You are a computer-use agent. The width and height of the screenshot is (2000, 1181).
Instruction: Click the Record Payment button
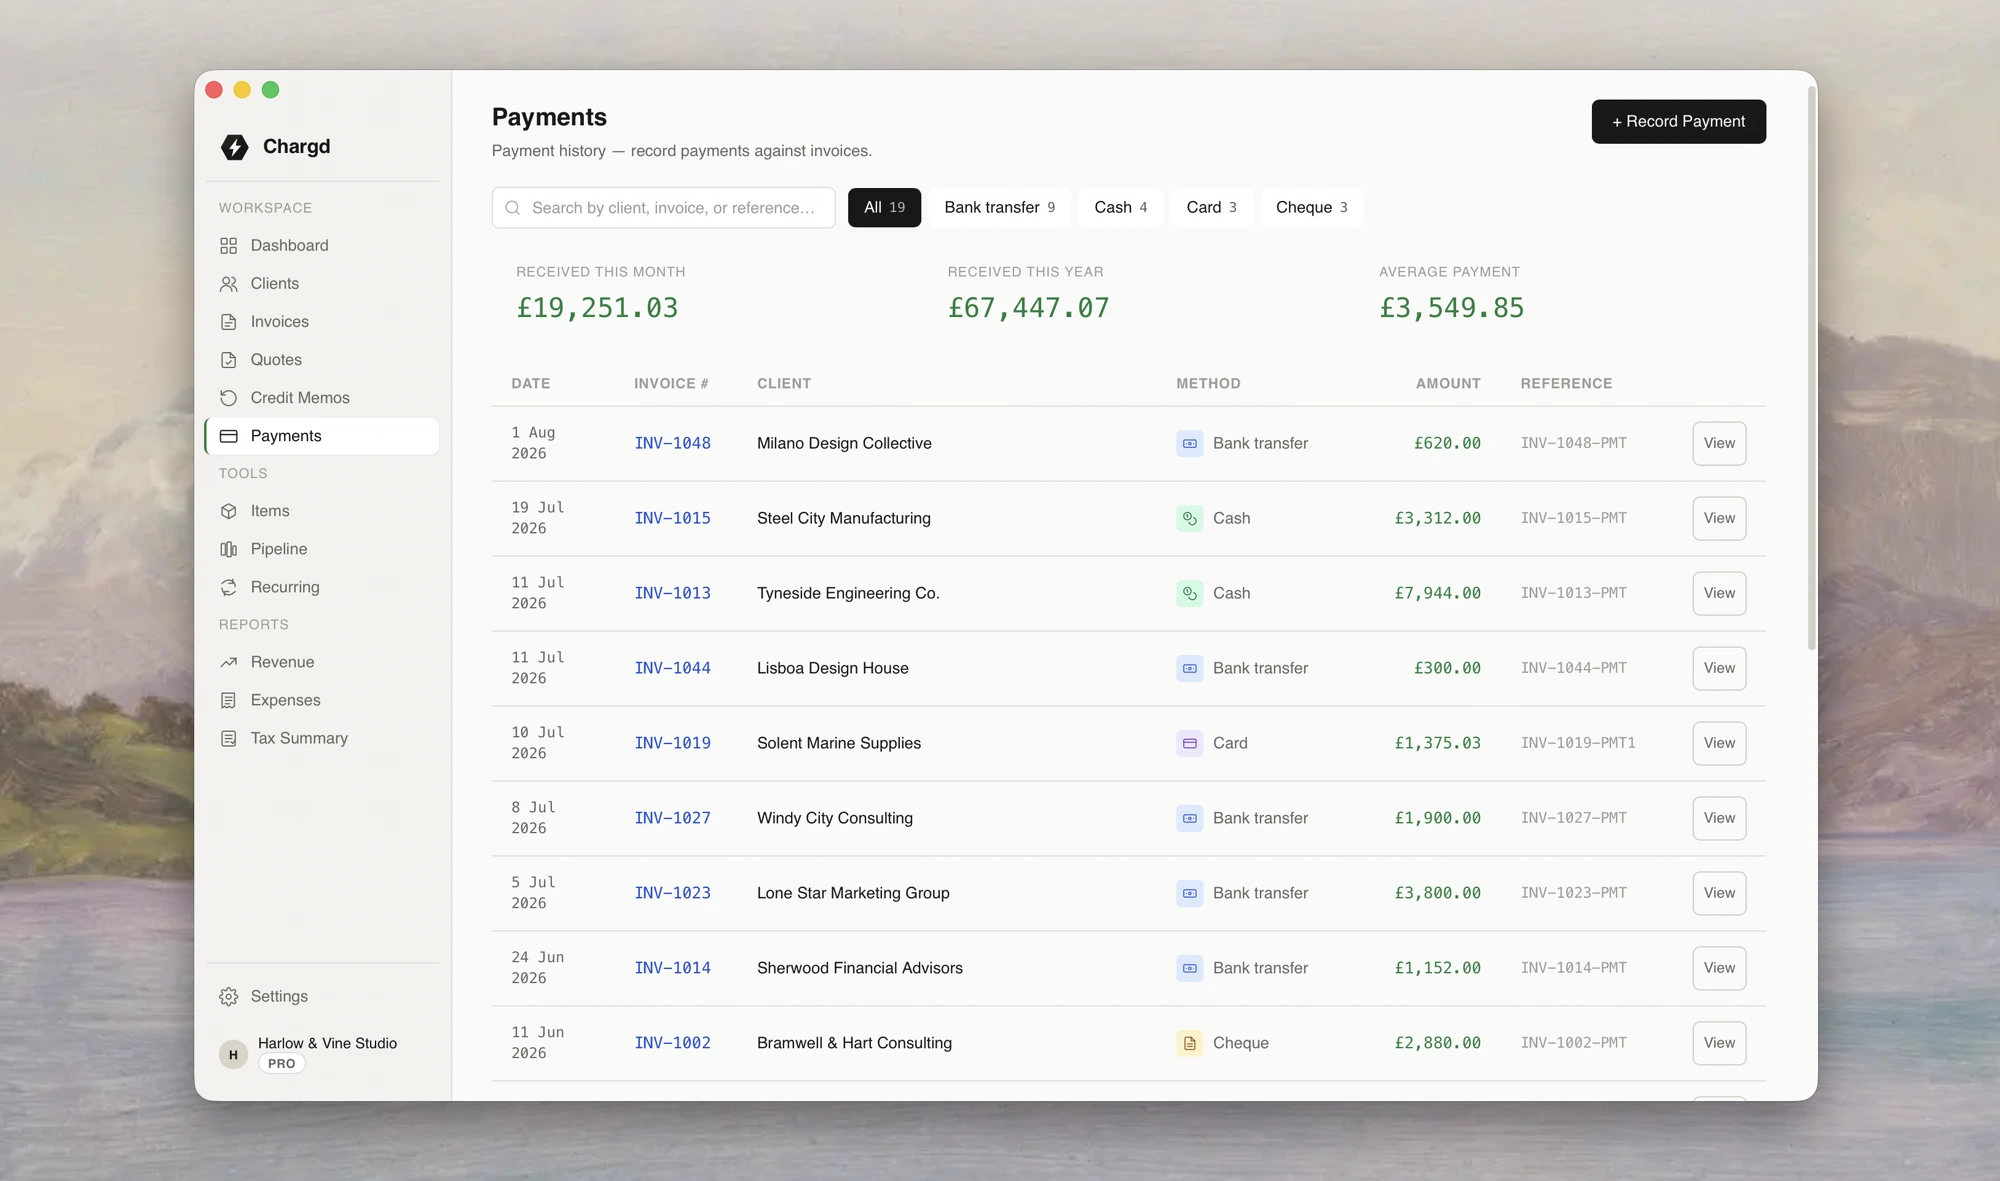[x=1678, y=121]
